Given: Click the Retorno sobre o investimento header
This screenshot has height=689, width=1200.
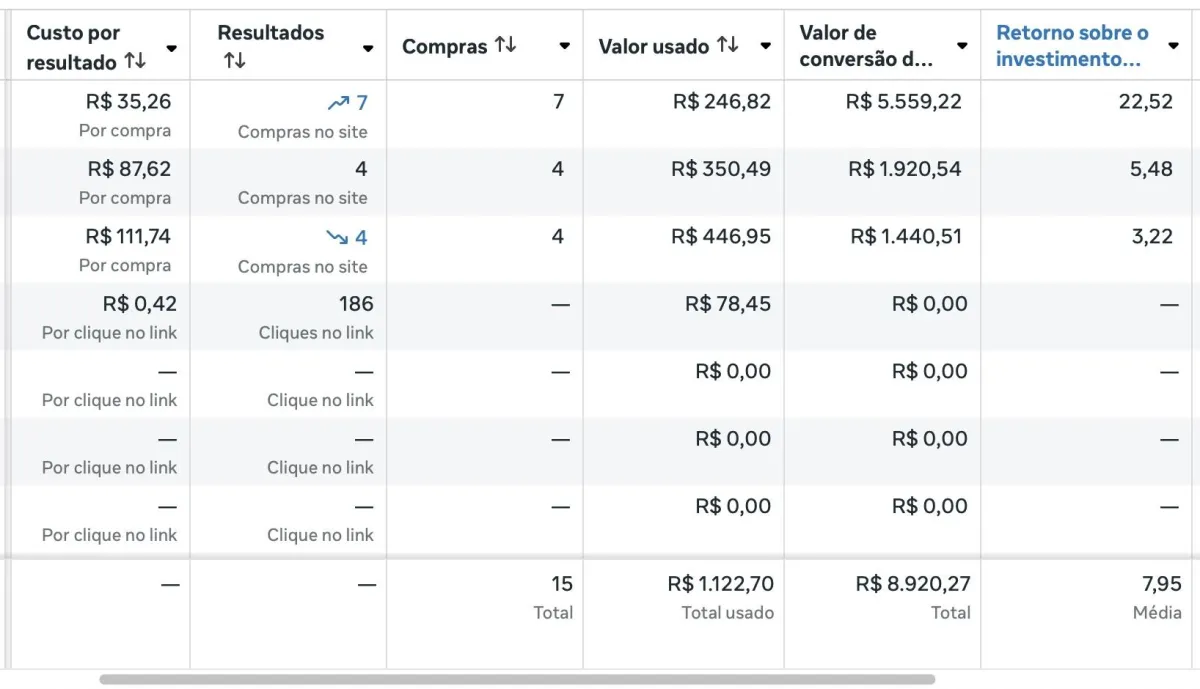Looking at the screenshot, I should (x=1072, y=46).
